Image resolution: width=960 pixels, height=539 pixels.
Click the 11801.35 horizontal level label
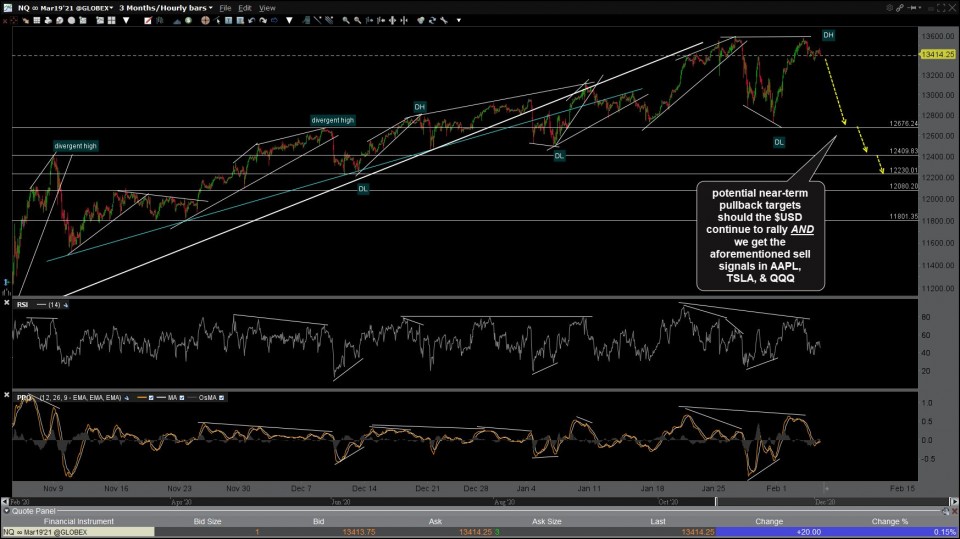(x=904, y=216)
